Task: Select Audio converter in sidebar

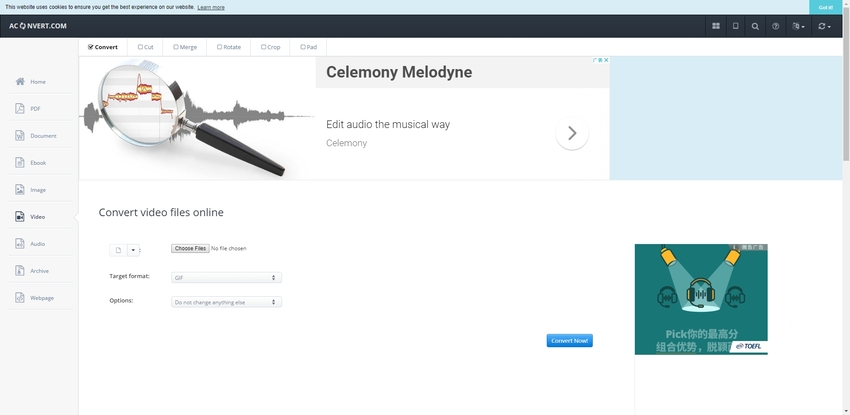Action: click(x=37, y=243)
